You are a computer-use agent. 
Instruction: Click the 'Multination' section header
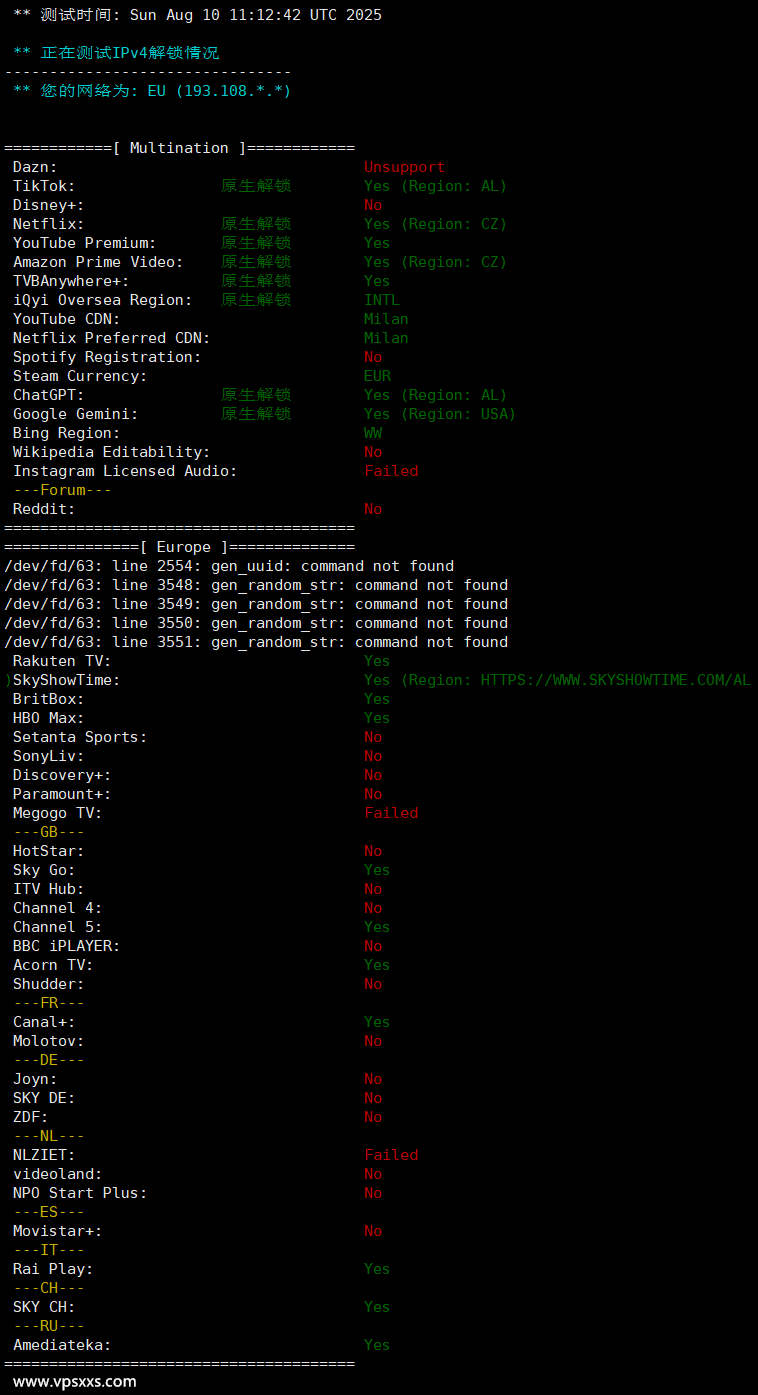click(x=180, y=148)
